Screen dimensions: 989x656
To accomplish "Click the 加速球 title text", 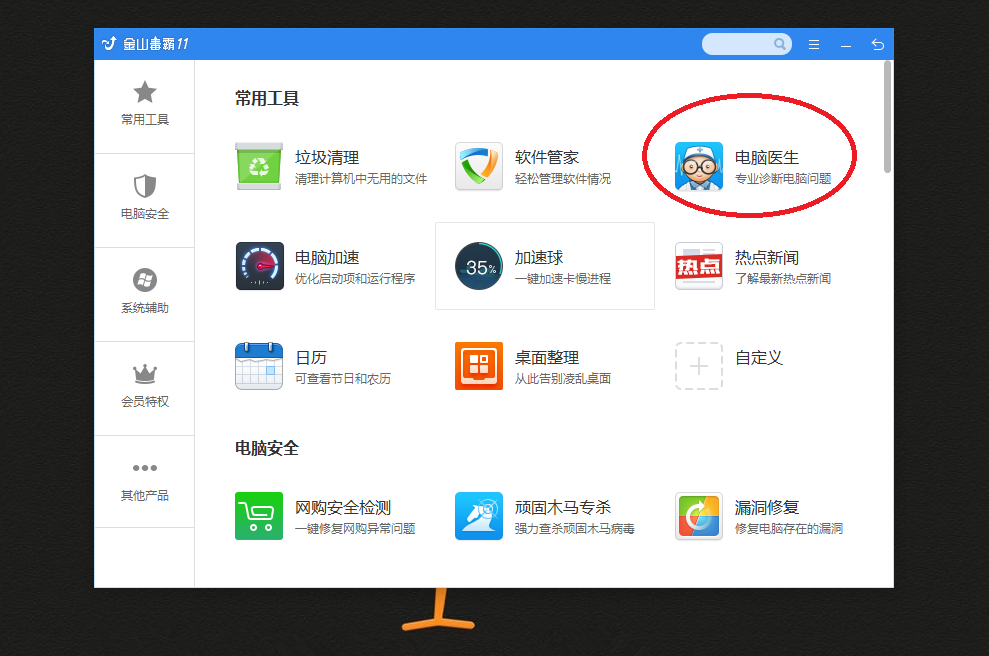I will pos(539,257).
